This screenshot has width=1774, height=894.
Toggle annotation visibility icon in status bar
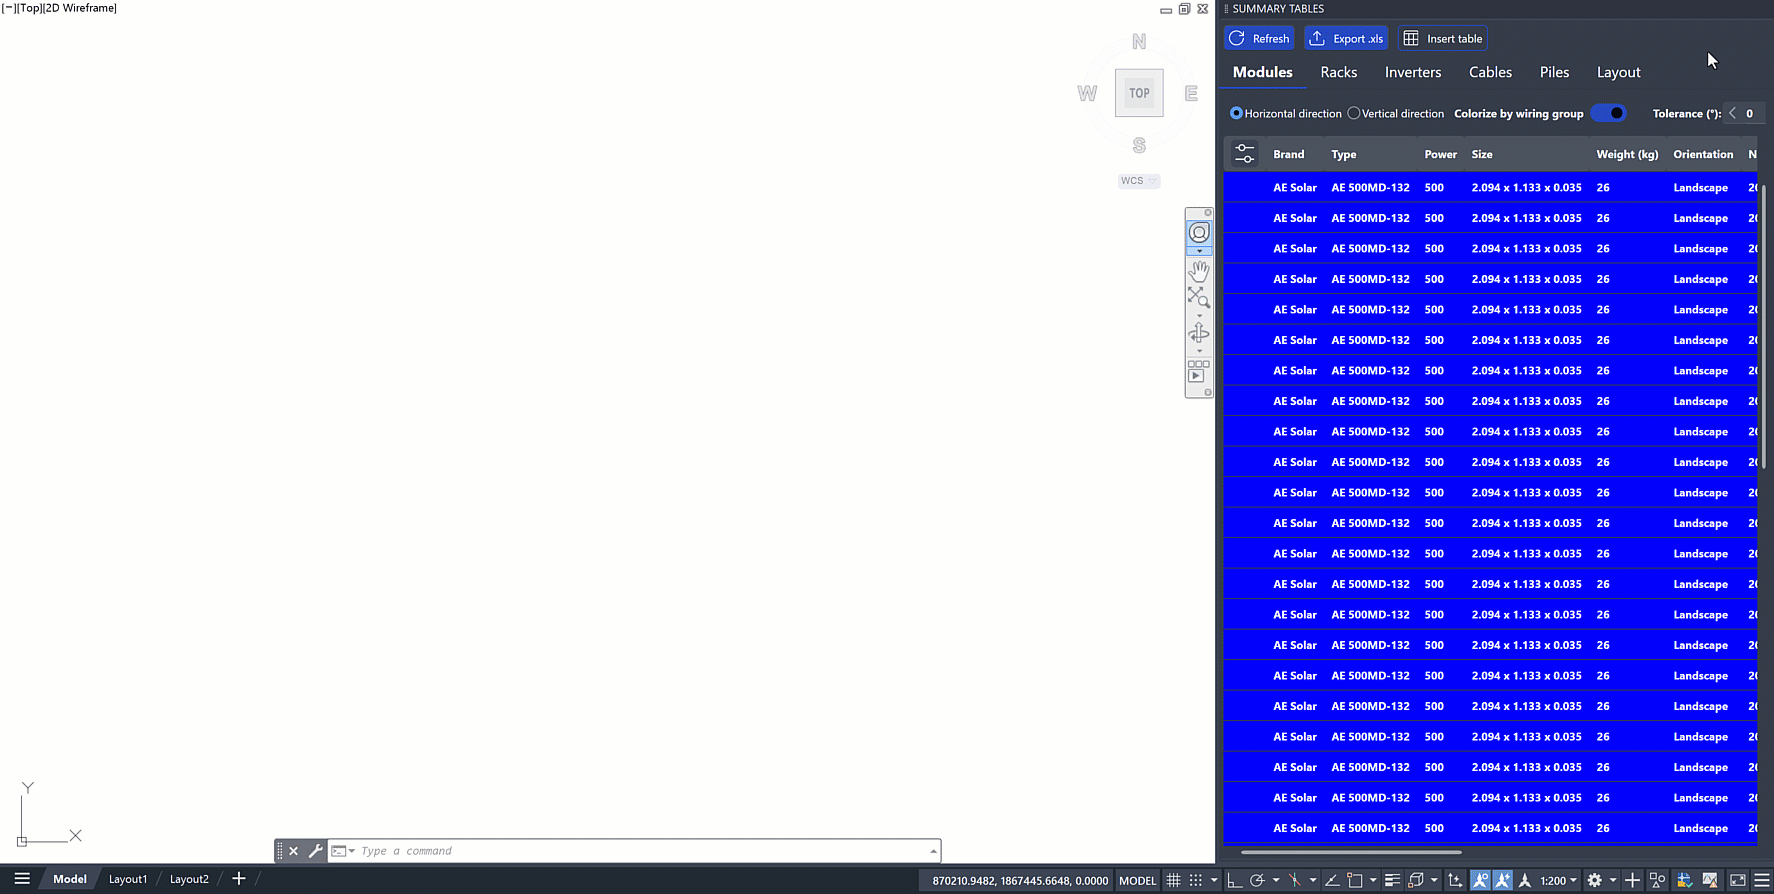pos(1480,880)
